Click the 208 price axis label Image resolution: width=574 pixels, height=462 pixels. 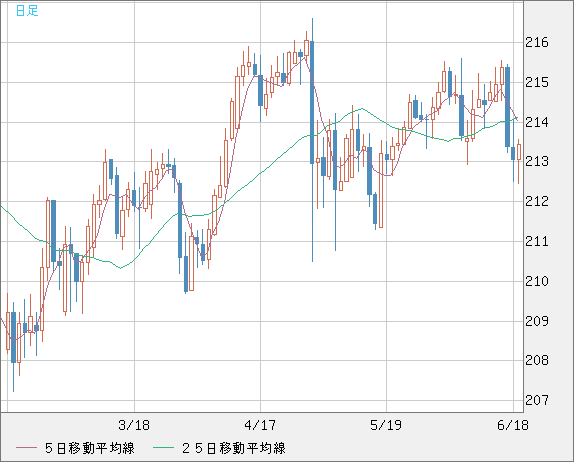point(537,361)
